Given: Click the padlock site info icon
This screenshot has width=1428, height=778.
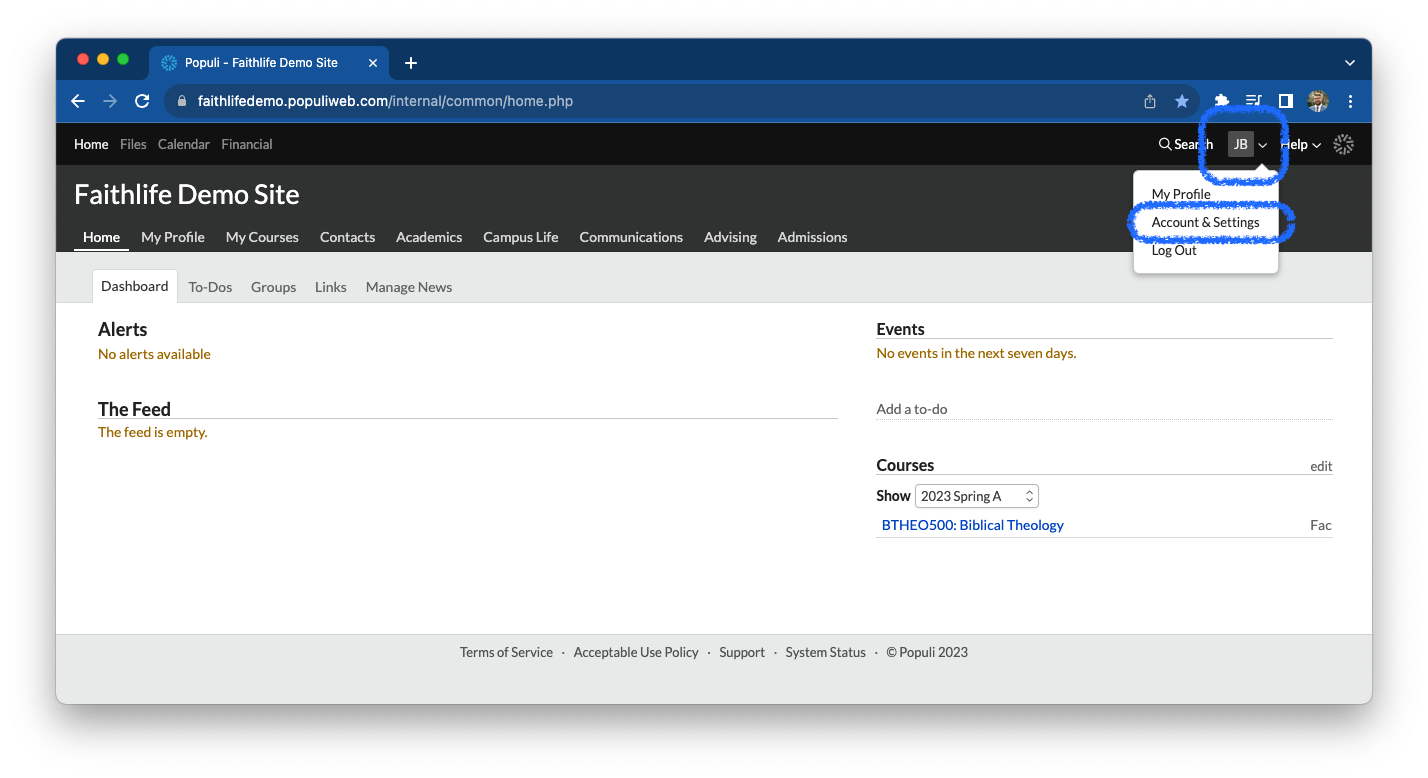Looking at the screenshot, I should coord(182,101).
